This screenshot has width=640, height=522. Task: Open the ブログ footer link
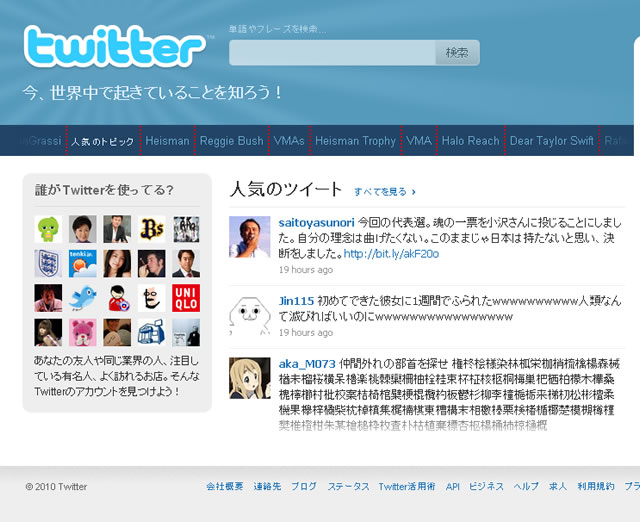(304, 486)
